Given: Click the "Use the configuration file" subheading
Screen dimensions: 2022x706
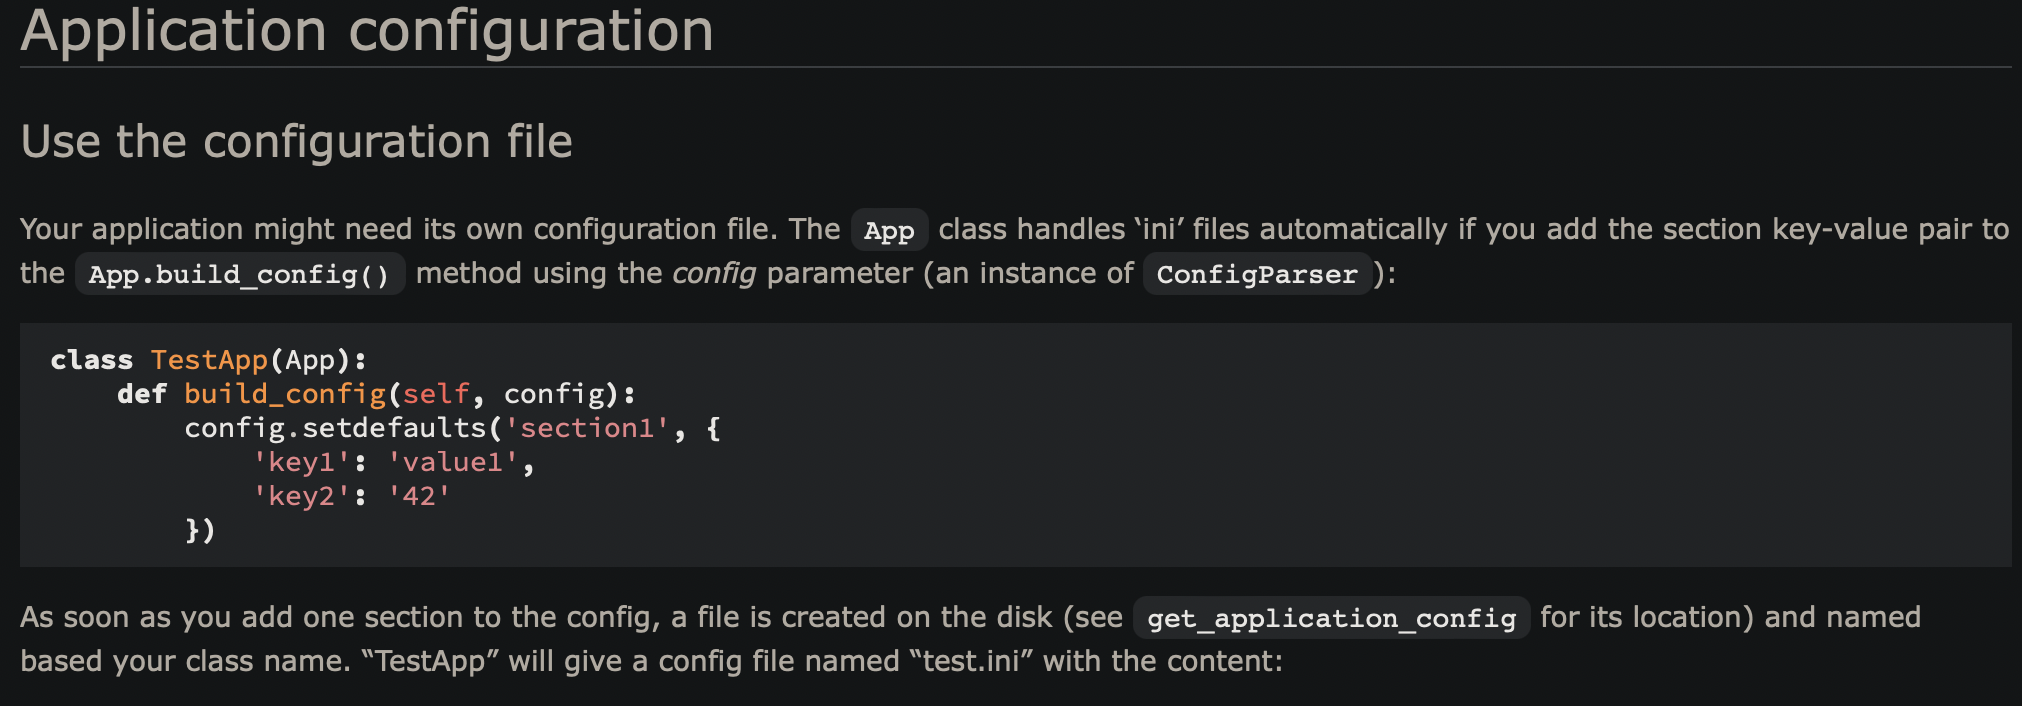Looking at the screenshot, I should point(296,141).
